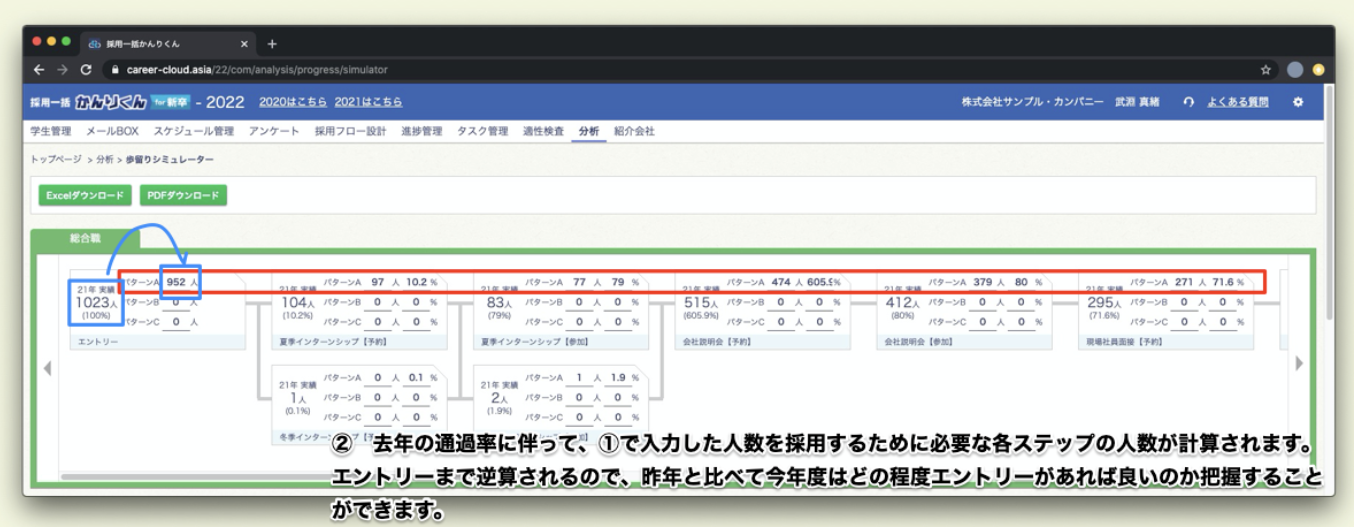Open the 2021はこちら link
The width and height of the screenshot is (1356, 532).
point(369,102)
